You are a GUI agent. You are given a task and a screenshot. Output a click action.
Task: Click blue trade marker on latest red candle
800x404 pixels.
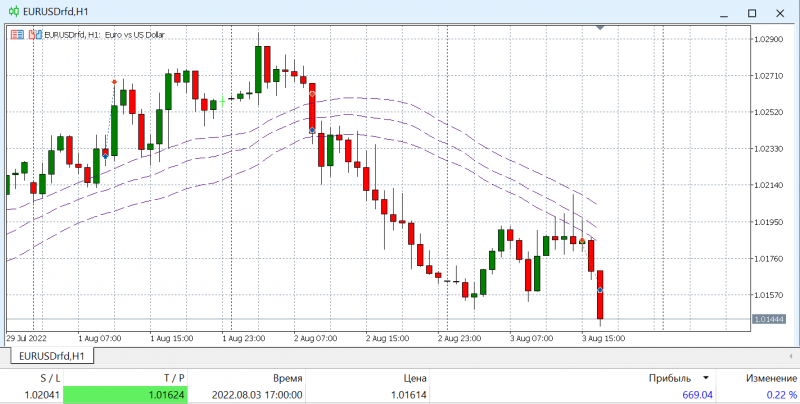click(x=600, y=290)
